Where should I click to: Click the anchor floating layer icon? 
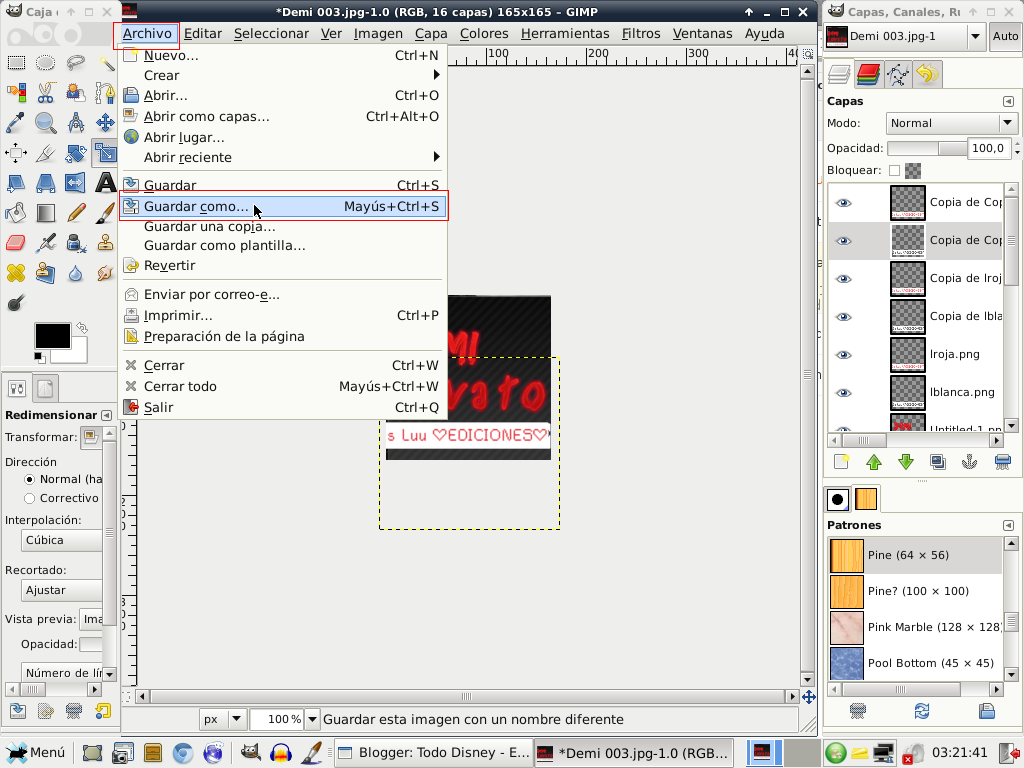(x=970, y=462)
